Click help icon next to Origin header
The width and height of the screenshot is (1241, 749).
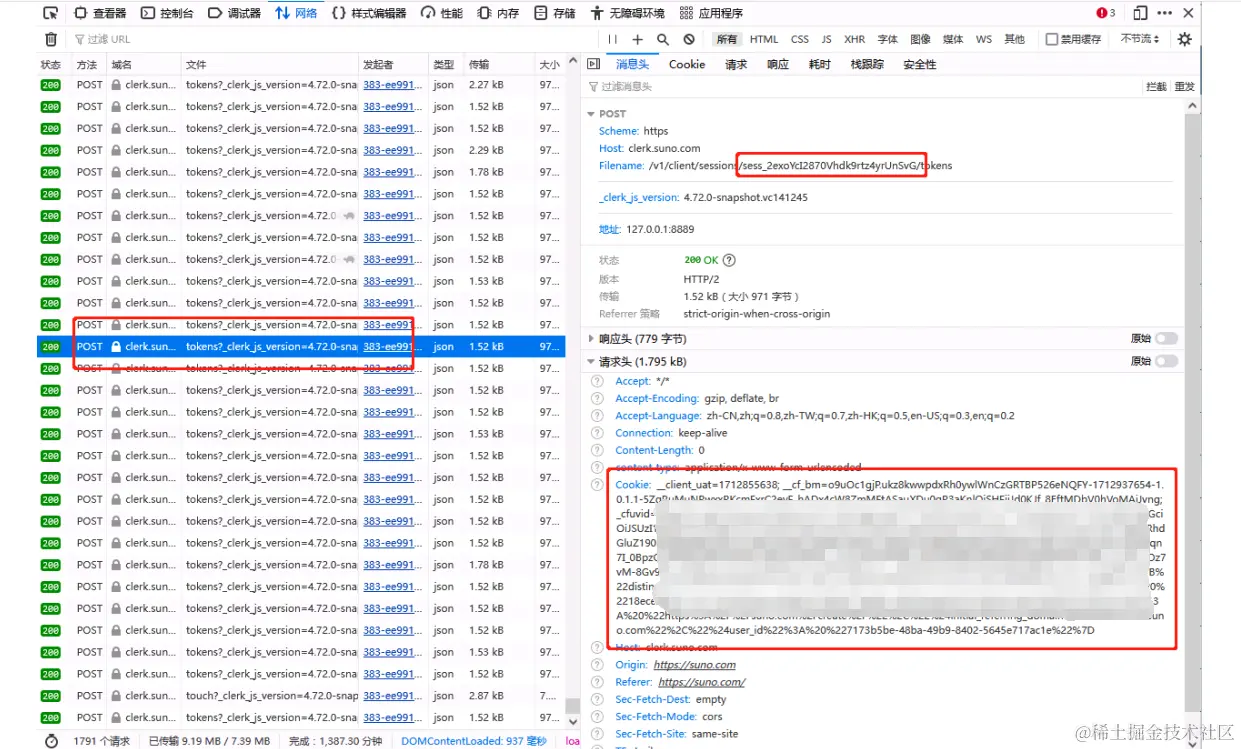coord(597,665)
